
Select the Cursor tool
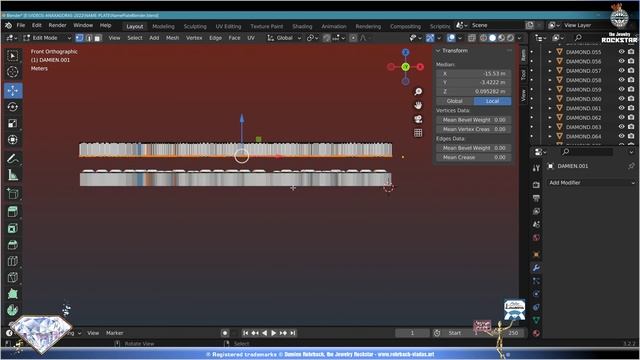(13, 72)
